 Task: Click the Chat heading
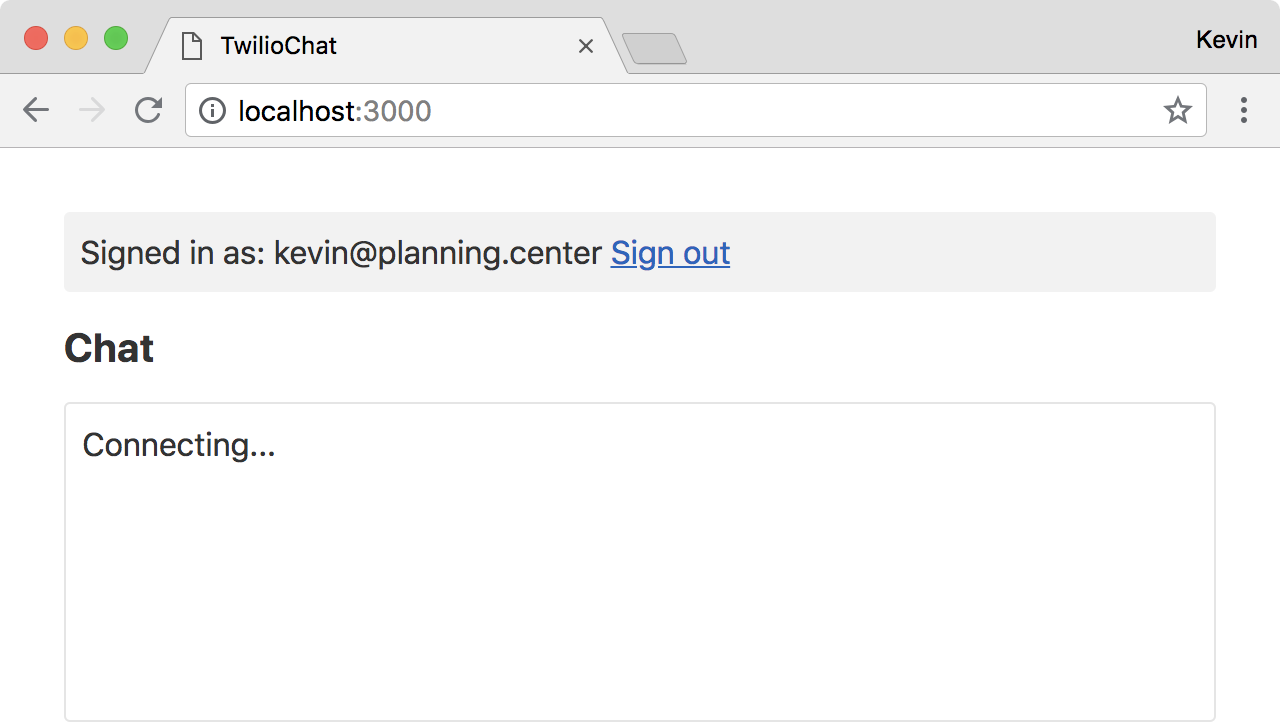point(109,349)
